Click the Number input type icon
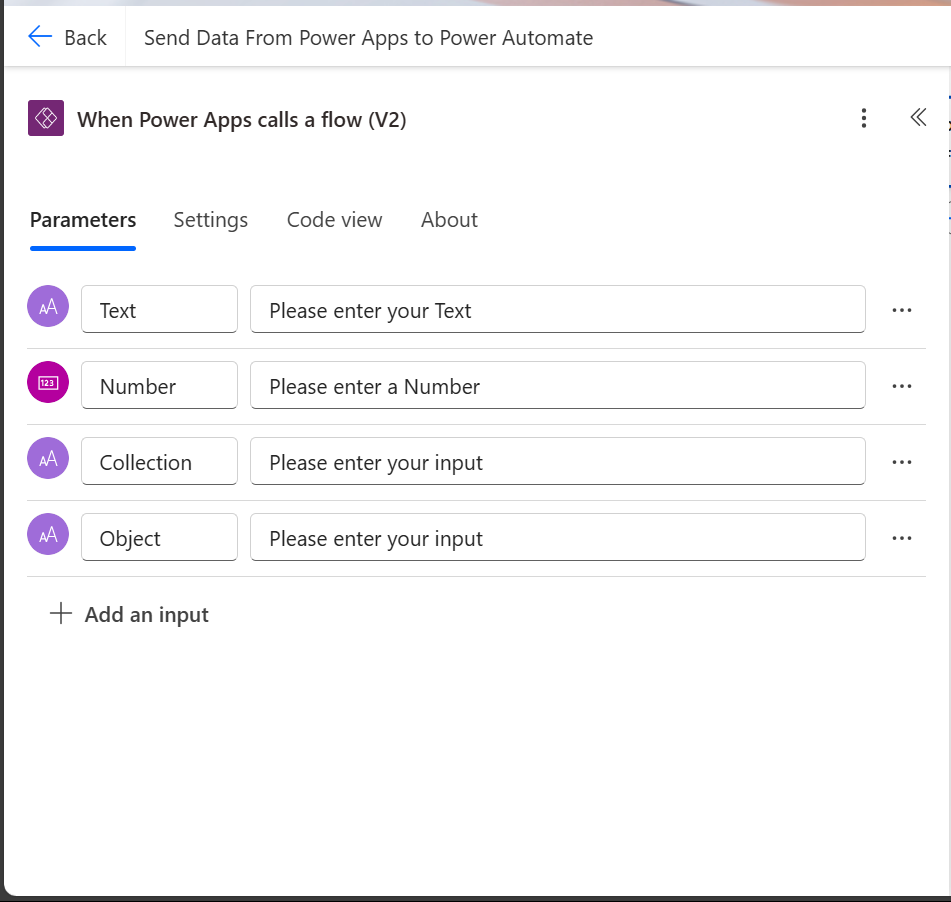 pyautogui.click(x=48, y=382)
